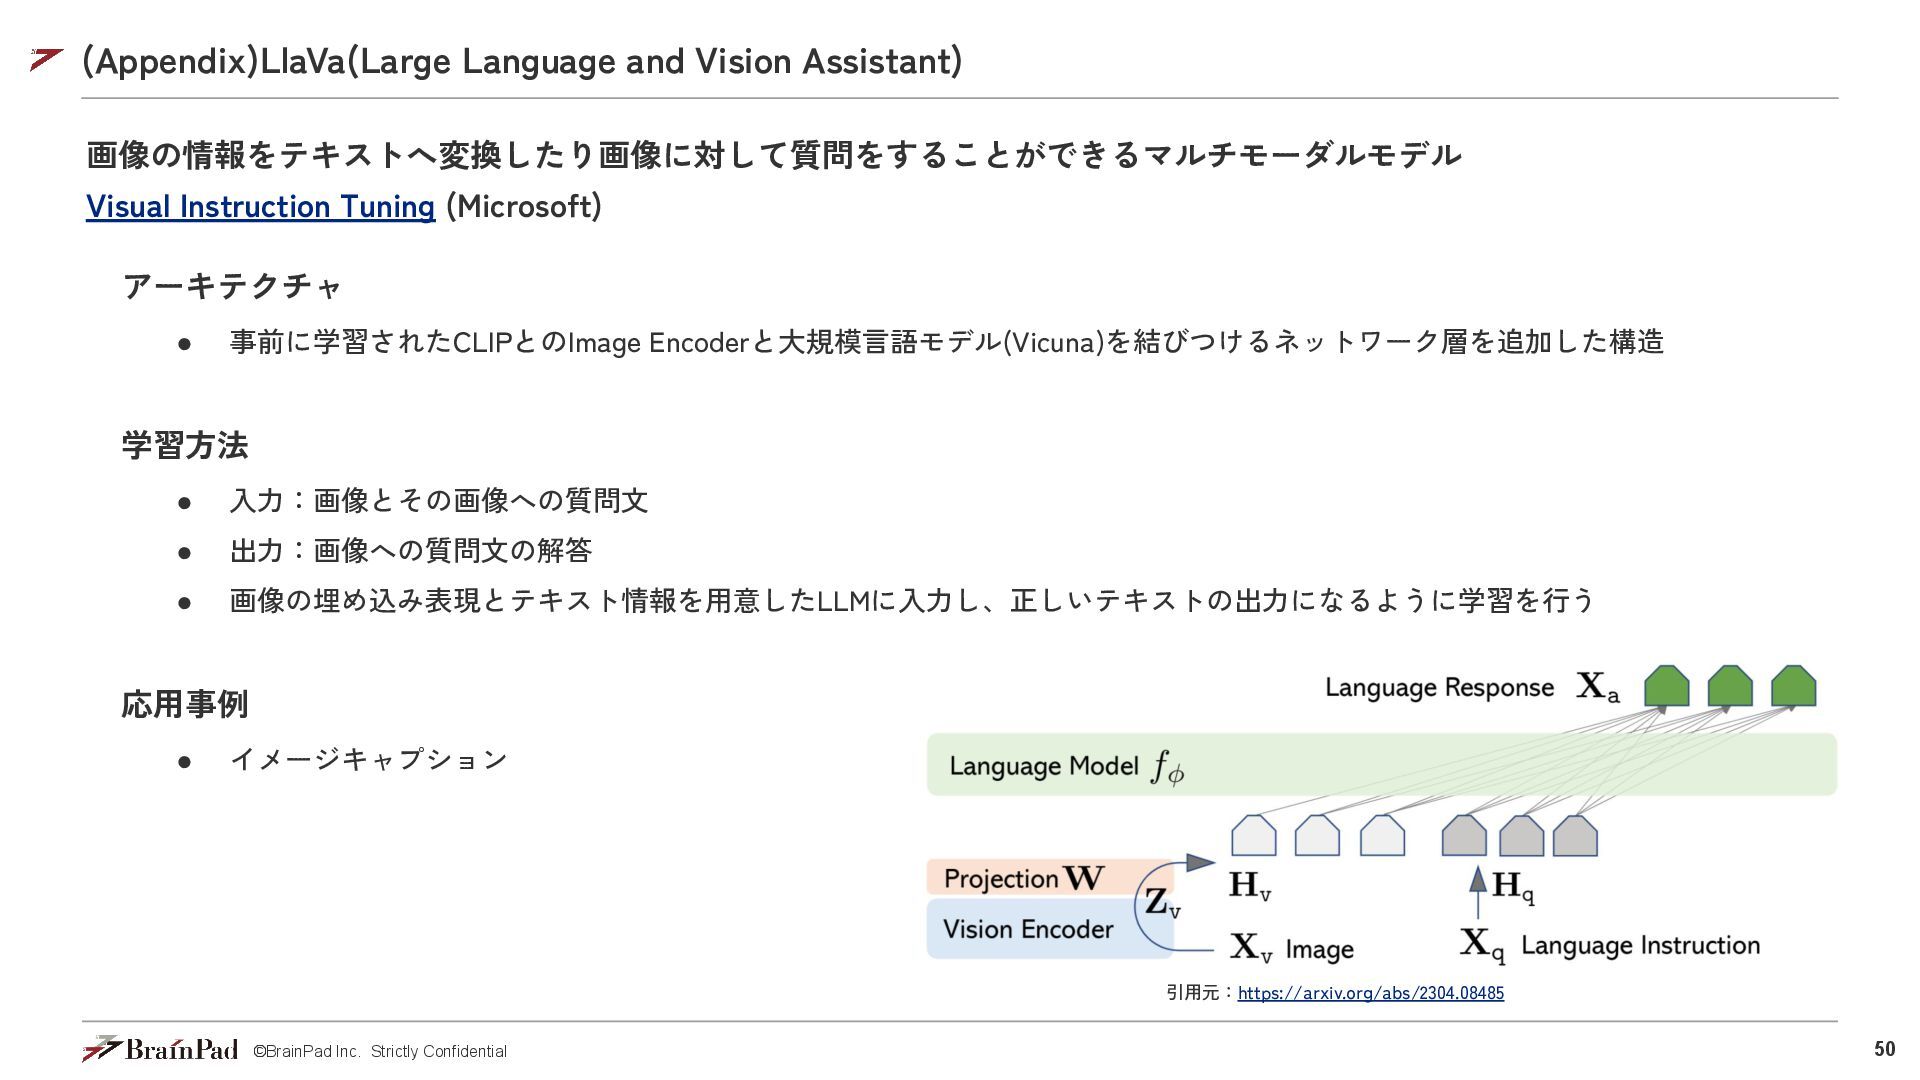Click the bullet about CLIP Image Encoder and Vicuna
The image size is (1920, 1080).
tap(946, 342)
